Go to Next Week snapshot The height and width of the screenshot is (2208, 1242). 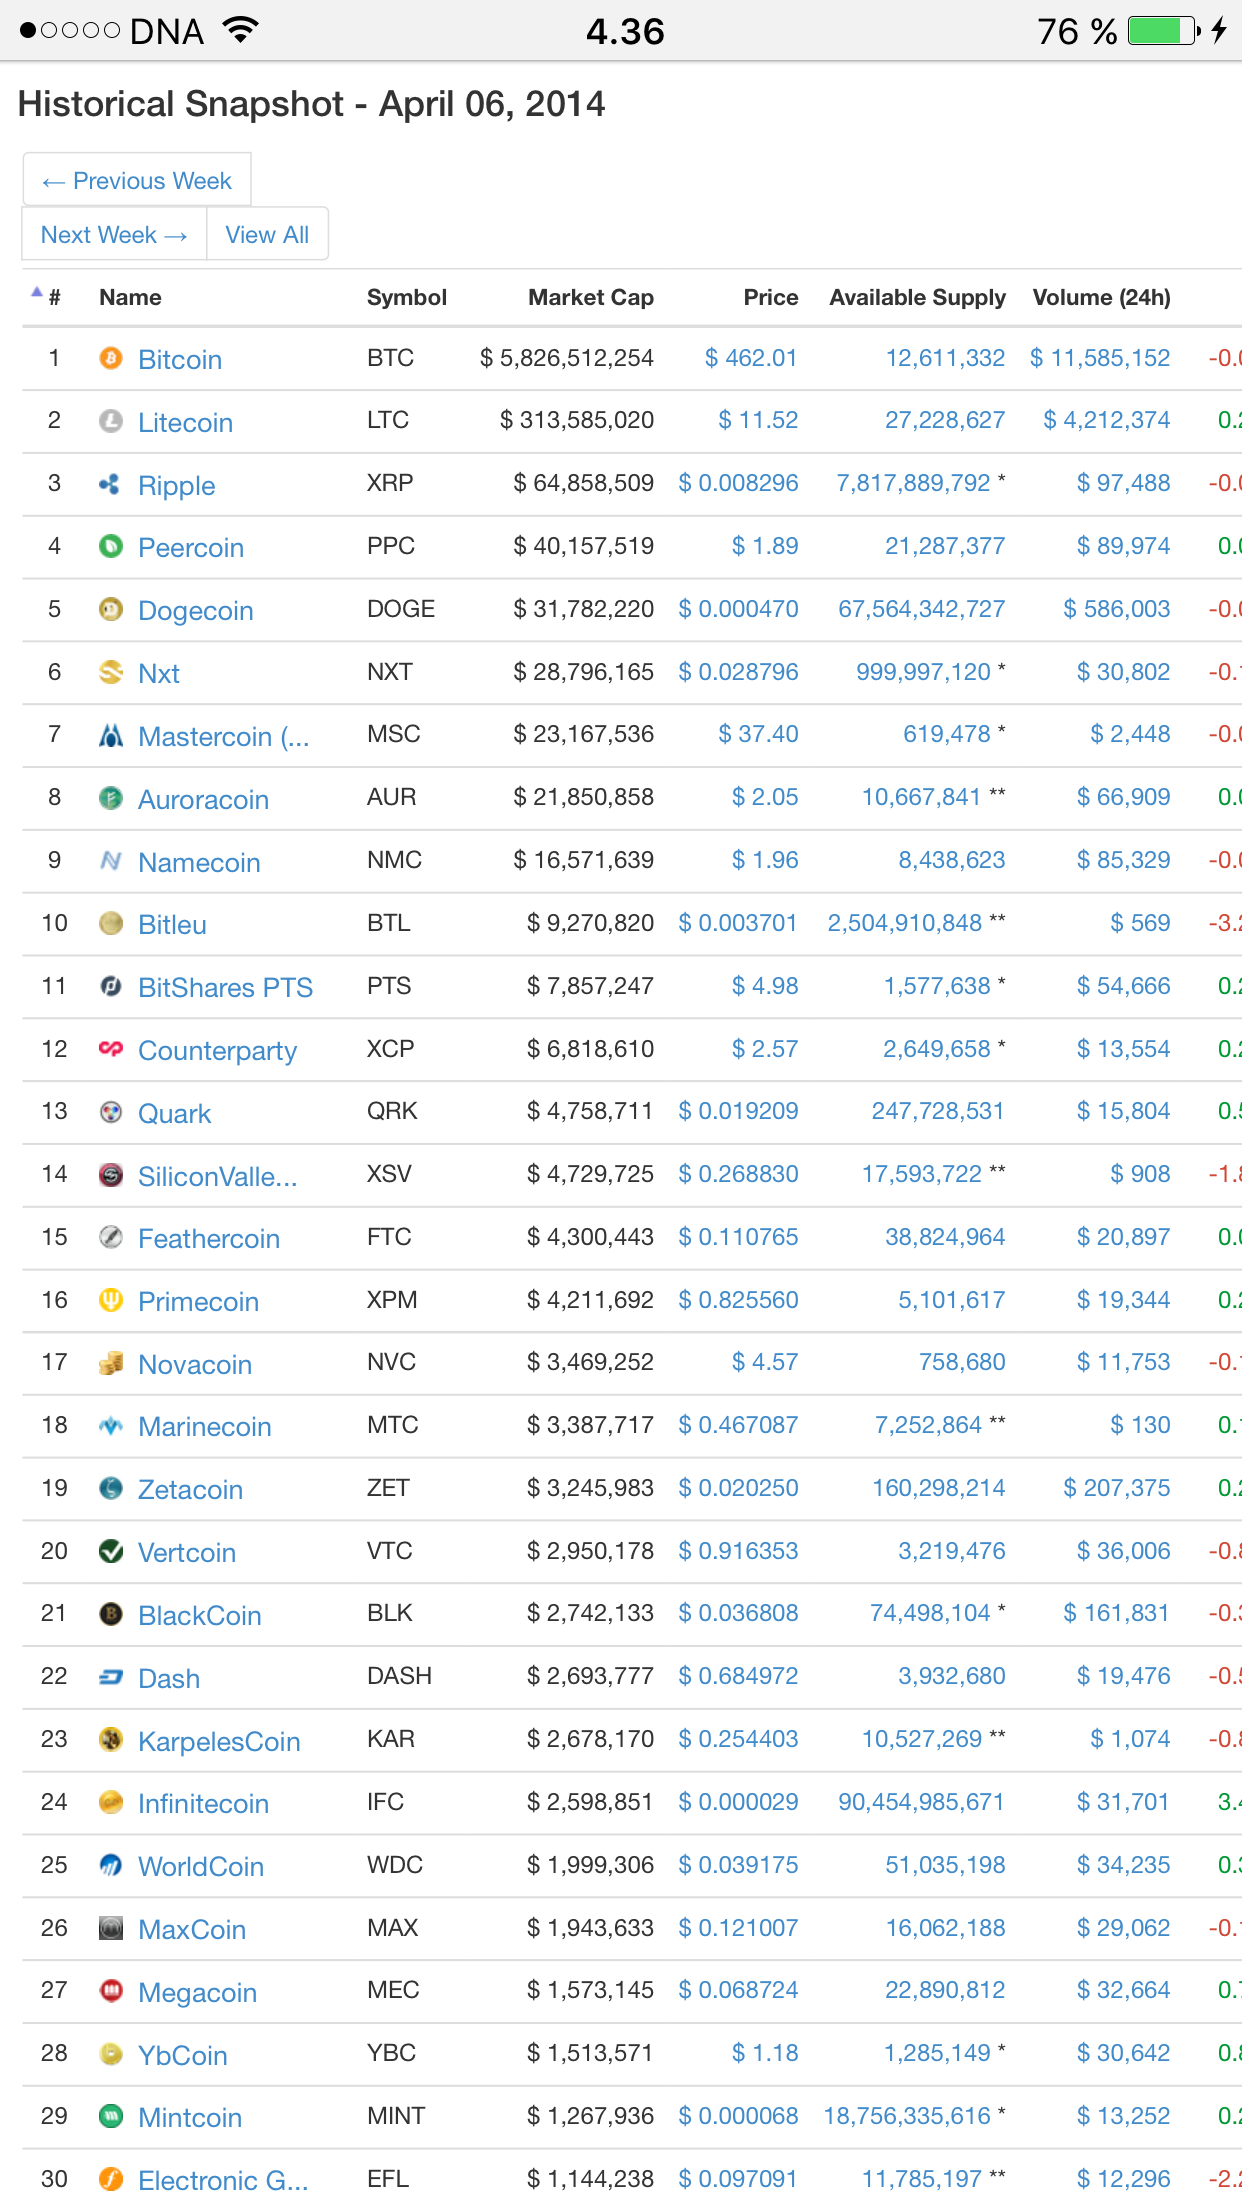[114, 234]
